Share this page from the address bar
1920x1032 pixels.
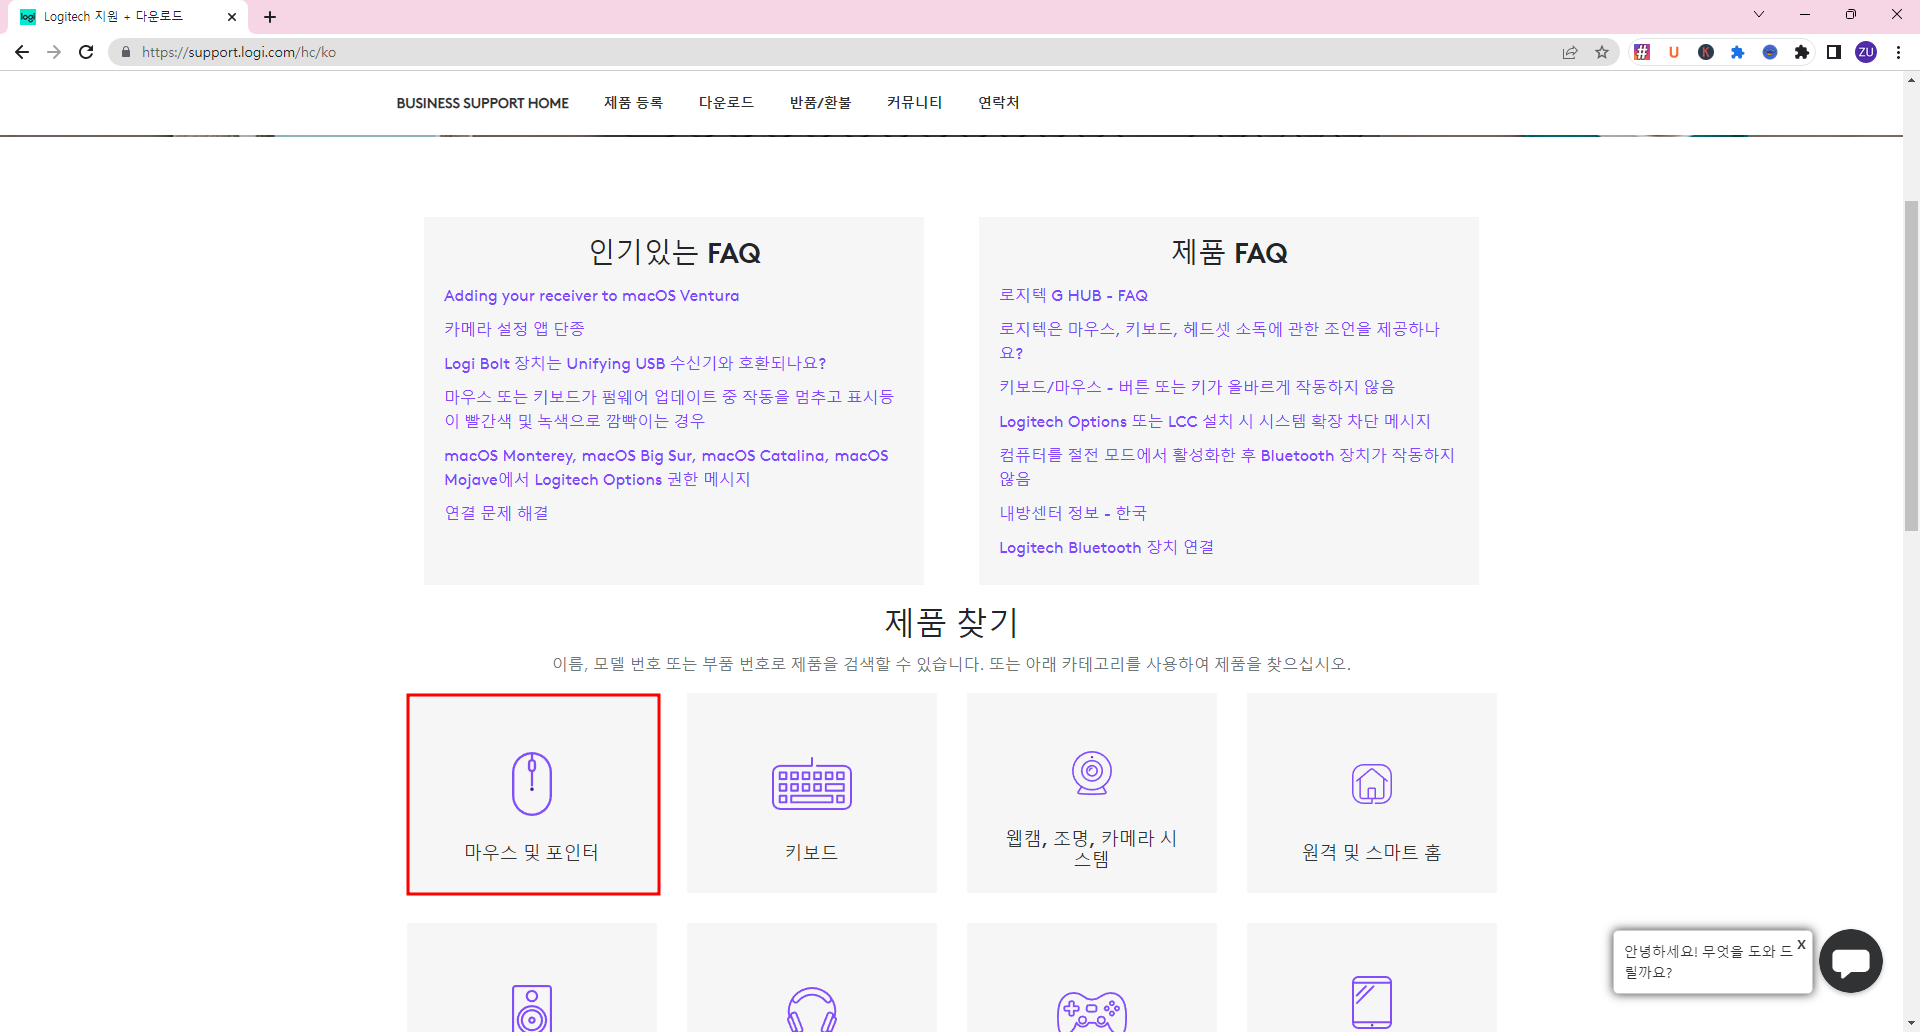[x=1570, y=52]
